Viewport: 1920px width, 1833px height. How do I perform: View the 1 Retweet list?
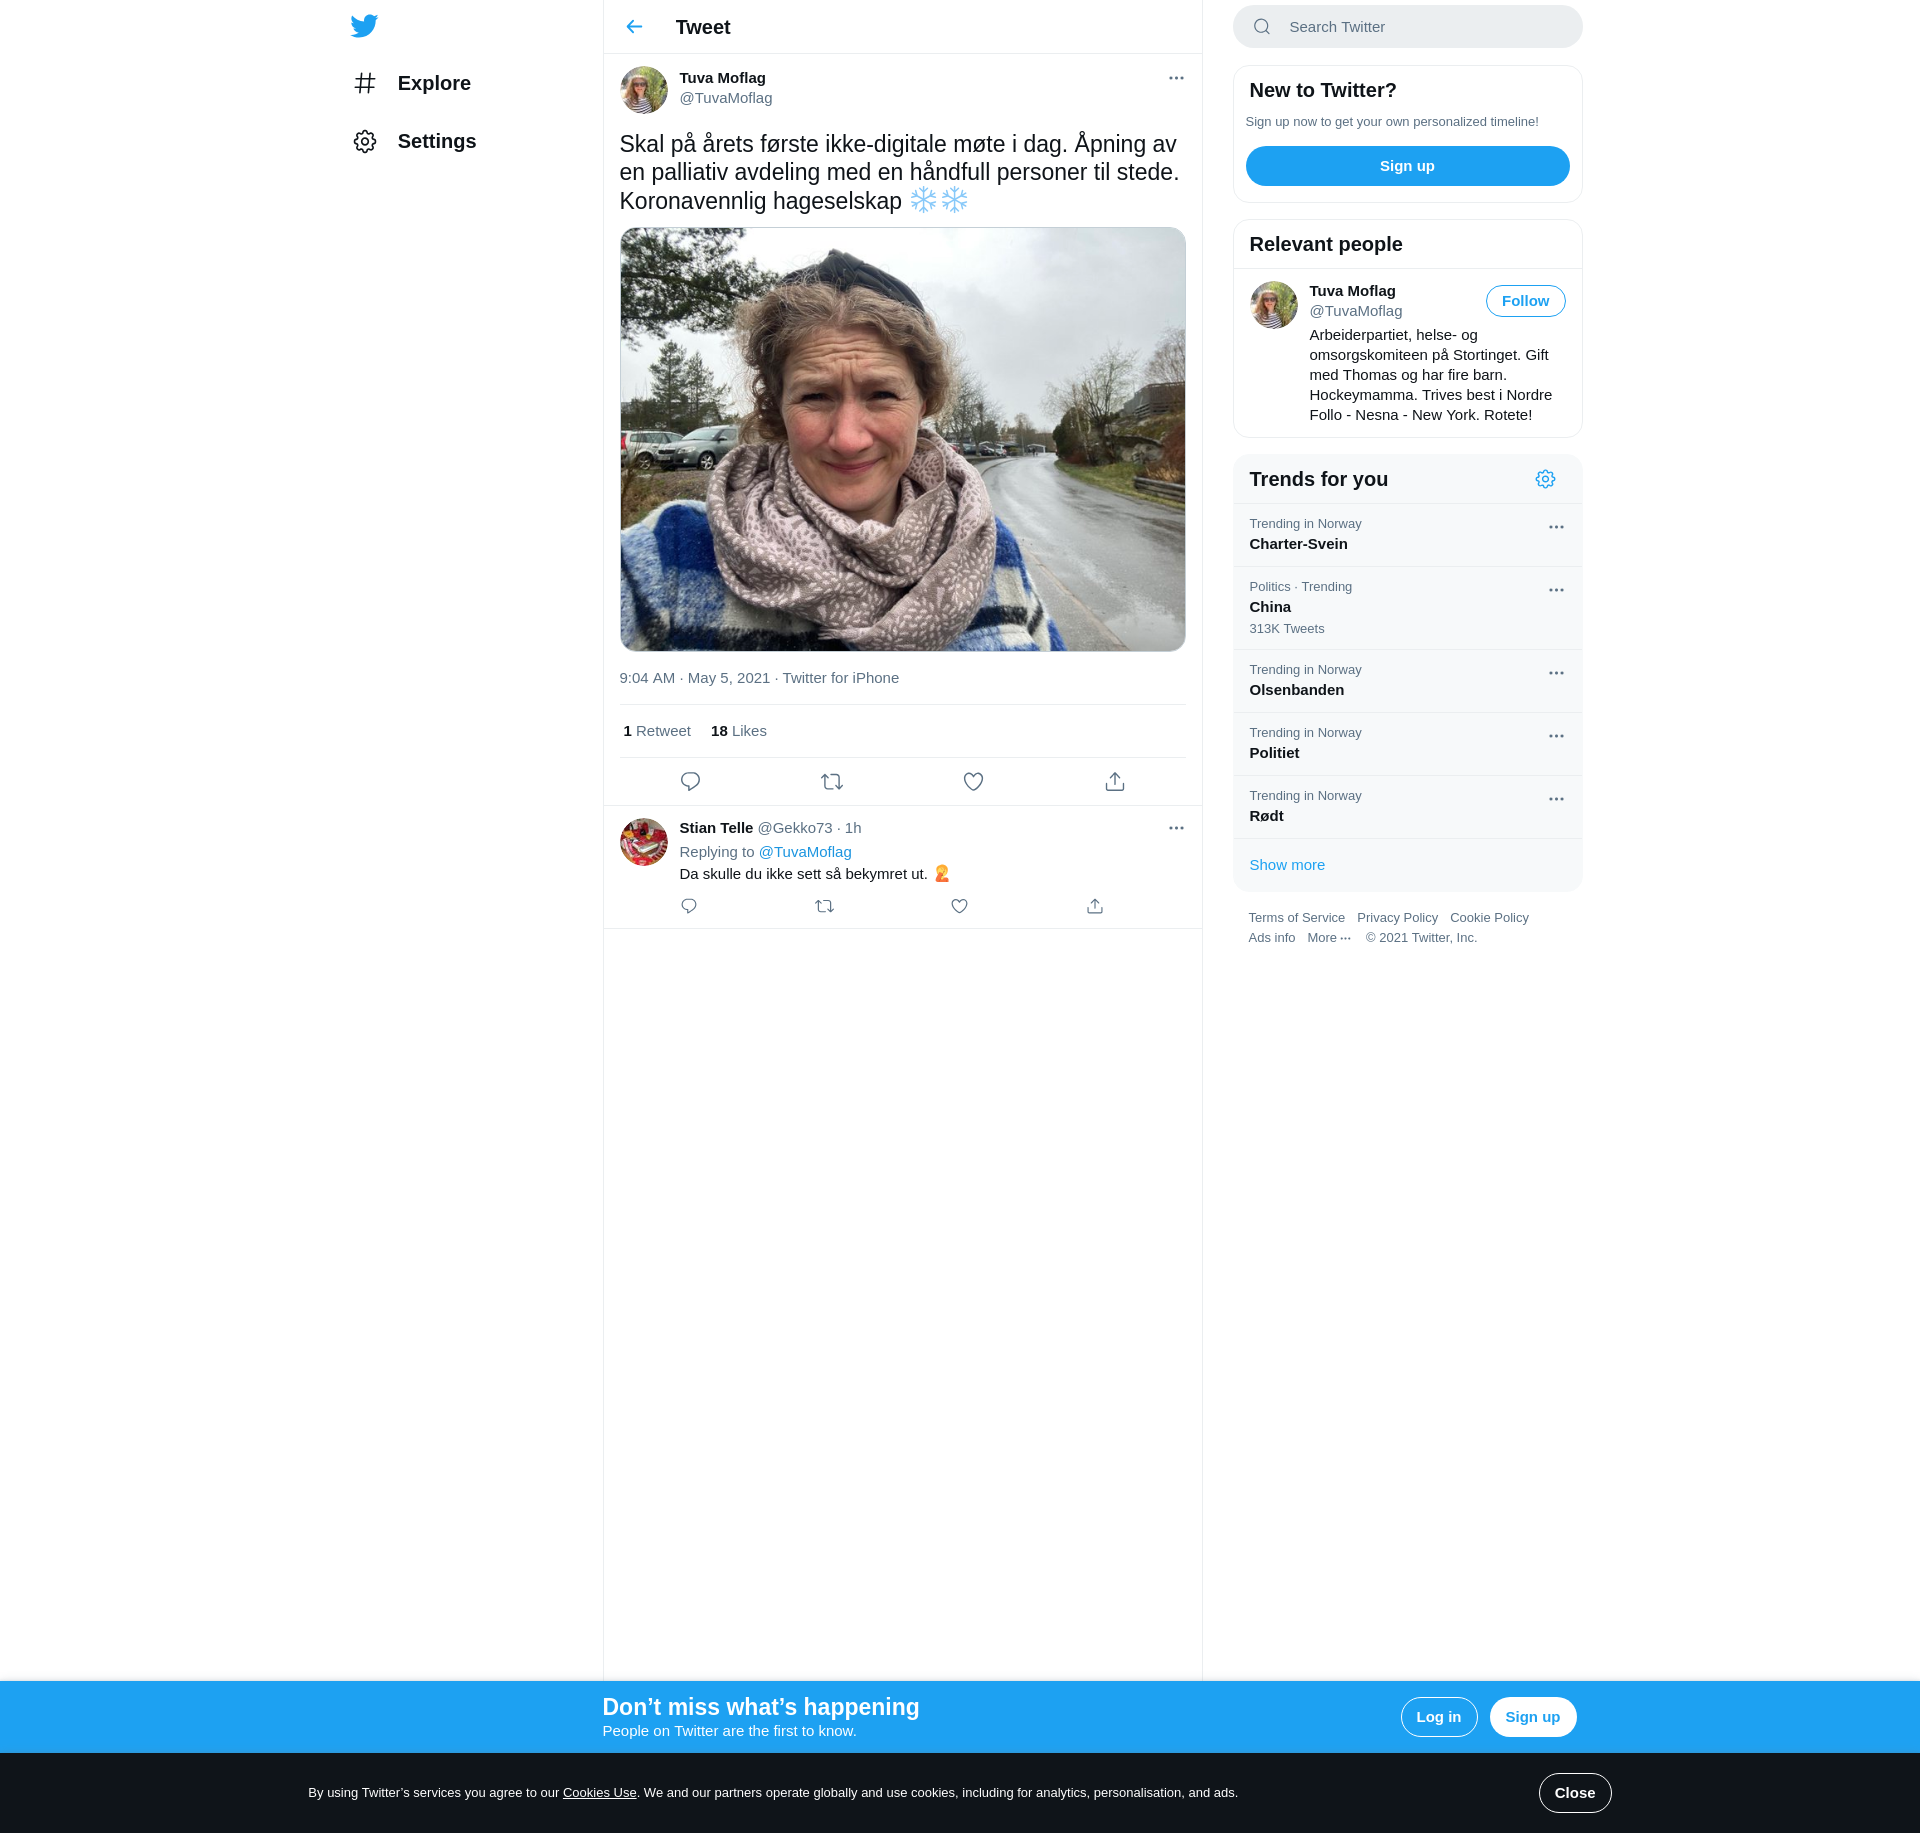tap(657, 731)
